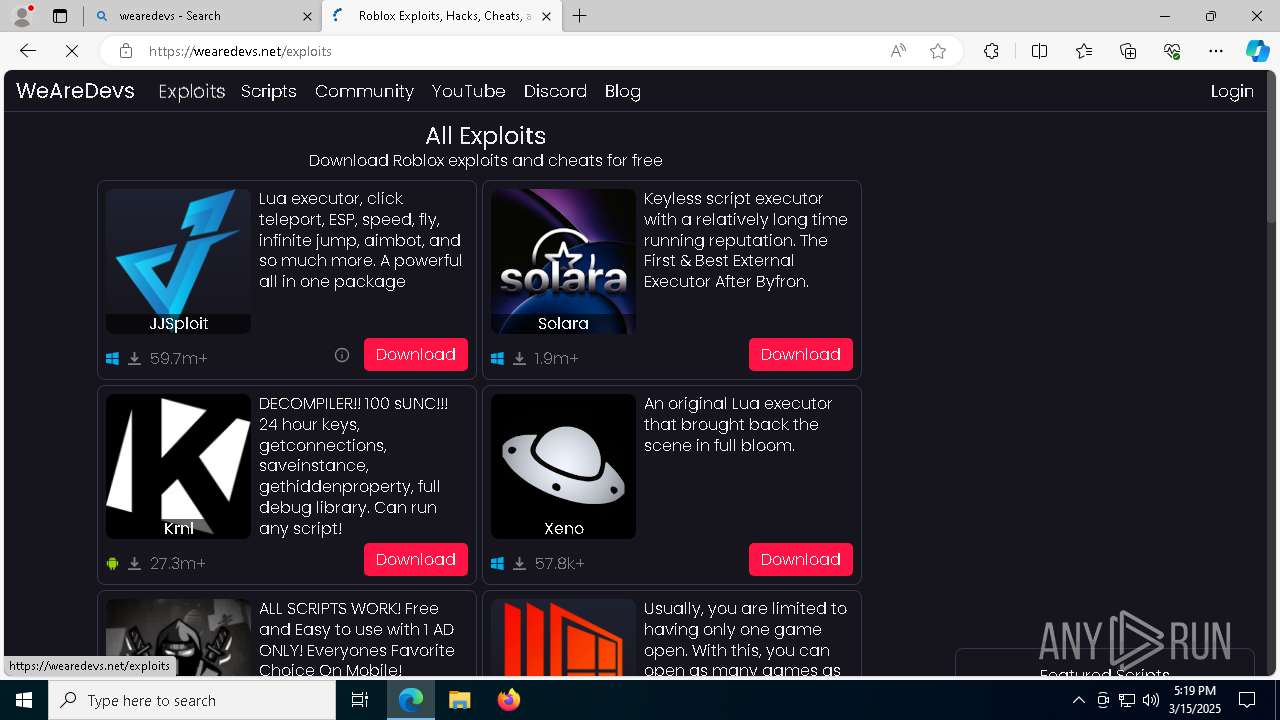Show hidden tray icons chevron
Screen dimensions: 1280x720
pos(1078,700)
